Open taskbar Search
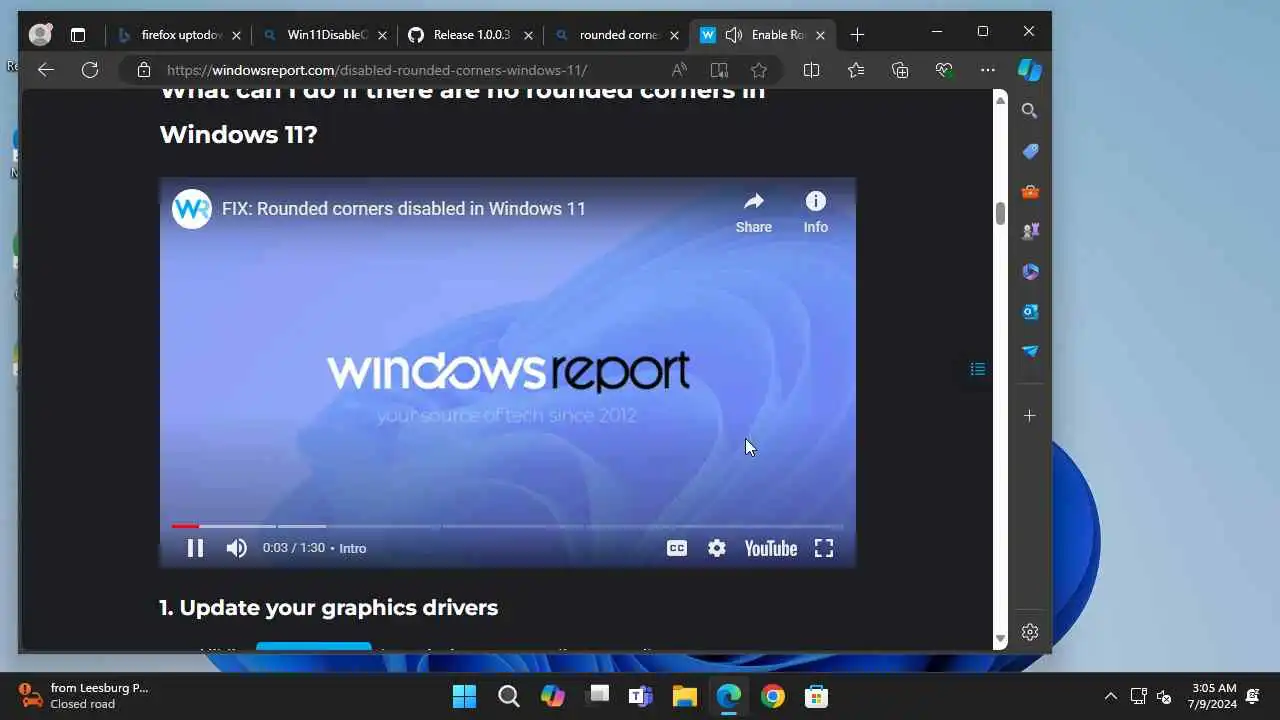 (509, 696)
